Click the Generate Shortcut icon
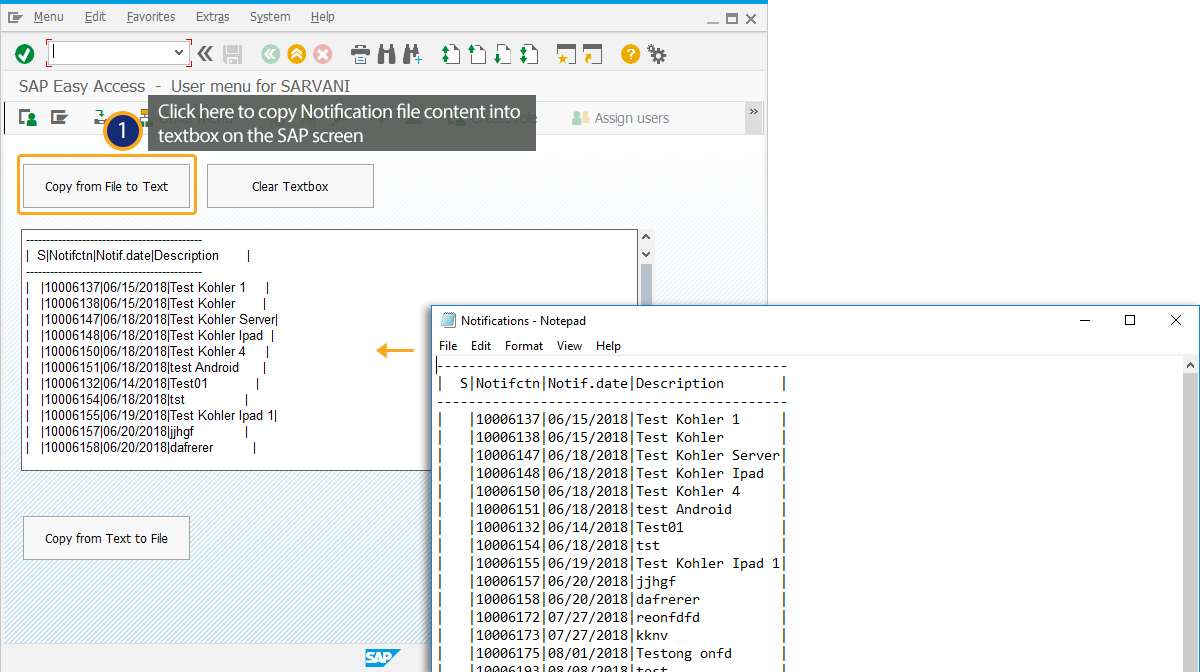1200x672 pixels. click(593, 54)
